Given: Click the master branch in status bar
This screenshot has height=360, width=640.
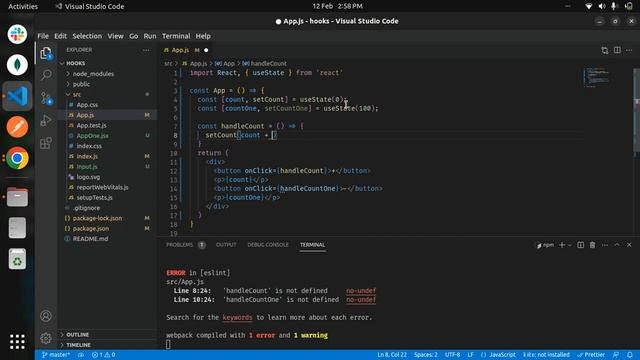Looking at the screenshot, I should 56,355.
